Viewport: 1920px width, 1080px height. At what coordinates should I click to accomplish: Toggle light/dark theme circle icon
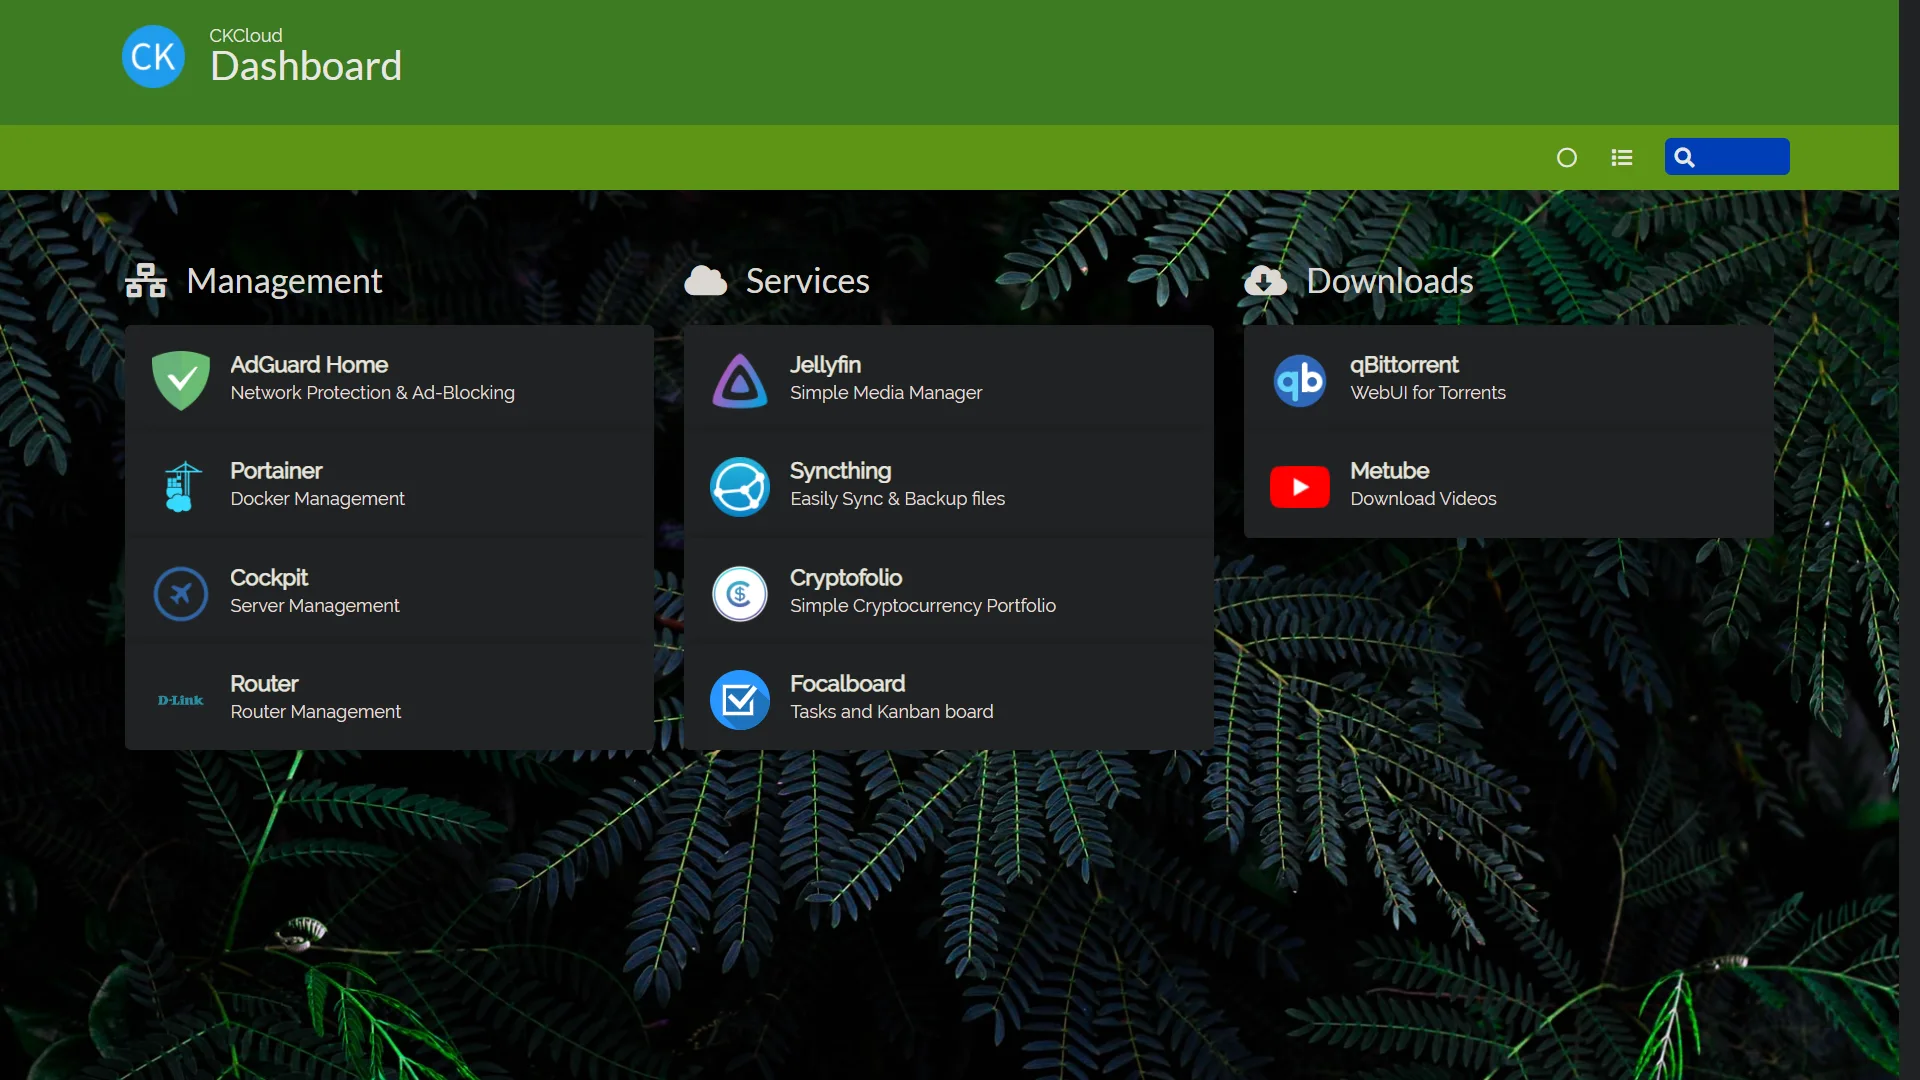[1567, 158]
